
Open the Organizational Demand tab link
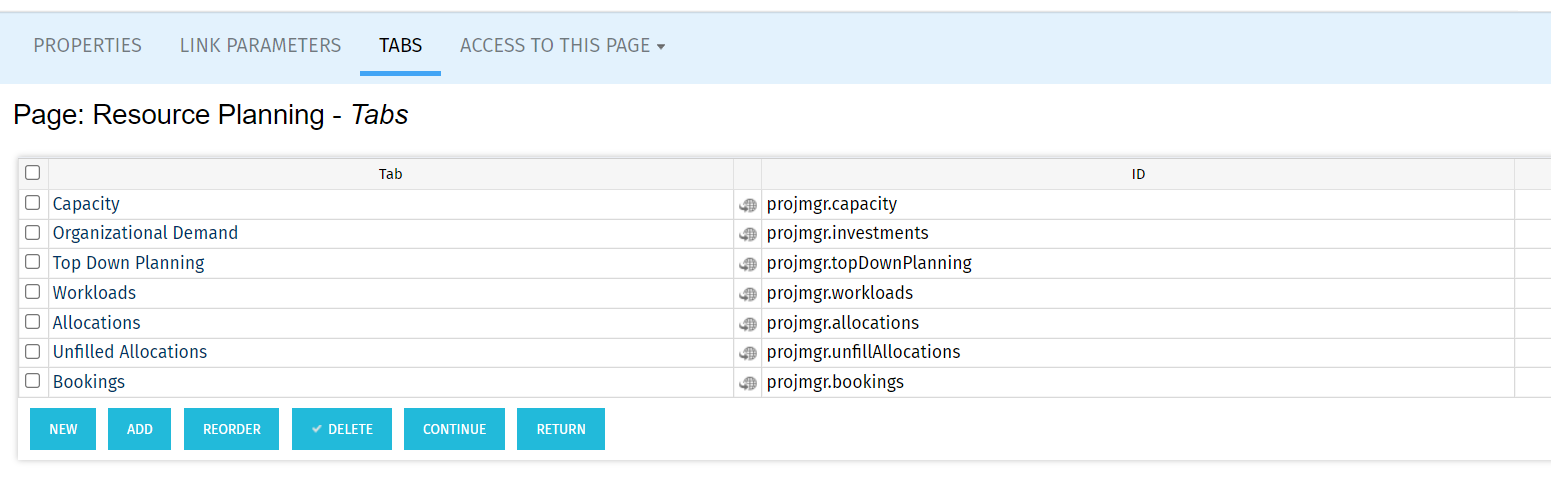[145, 233]
